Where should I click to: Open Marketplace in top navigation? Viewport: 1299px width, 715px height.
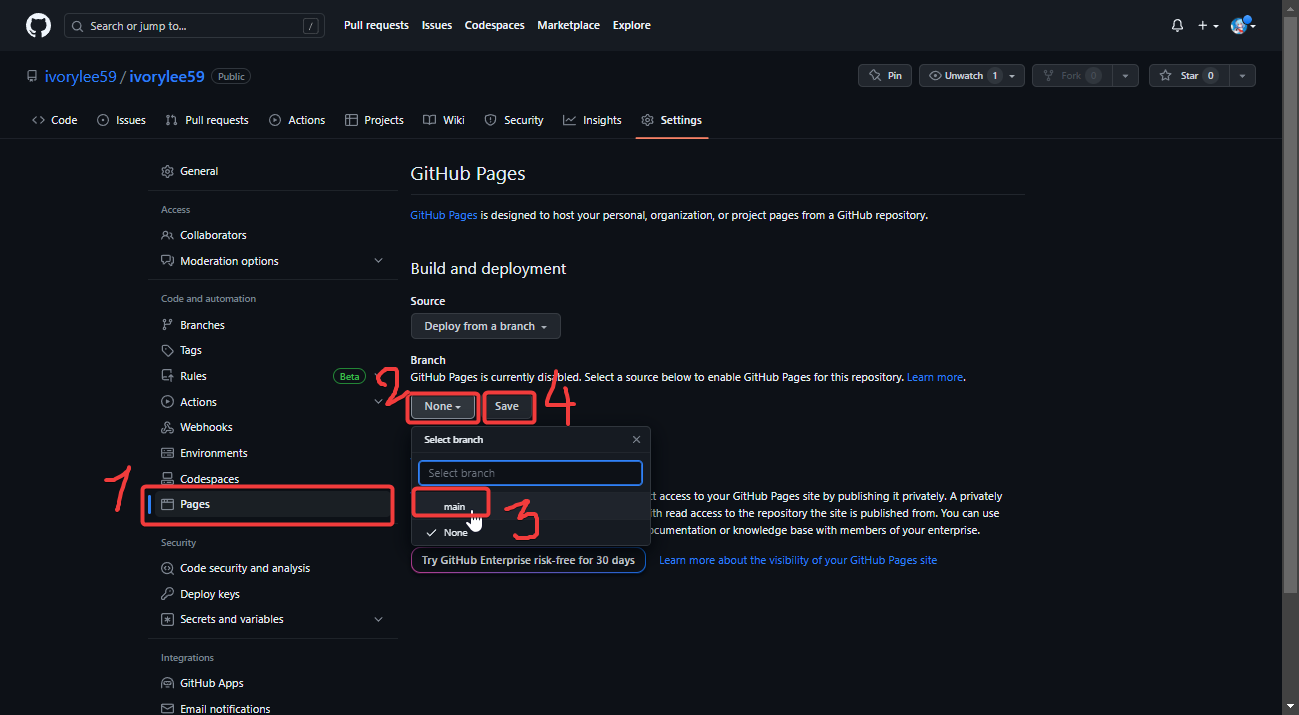[x=569, y=26]
